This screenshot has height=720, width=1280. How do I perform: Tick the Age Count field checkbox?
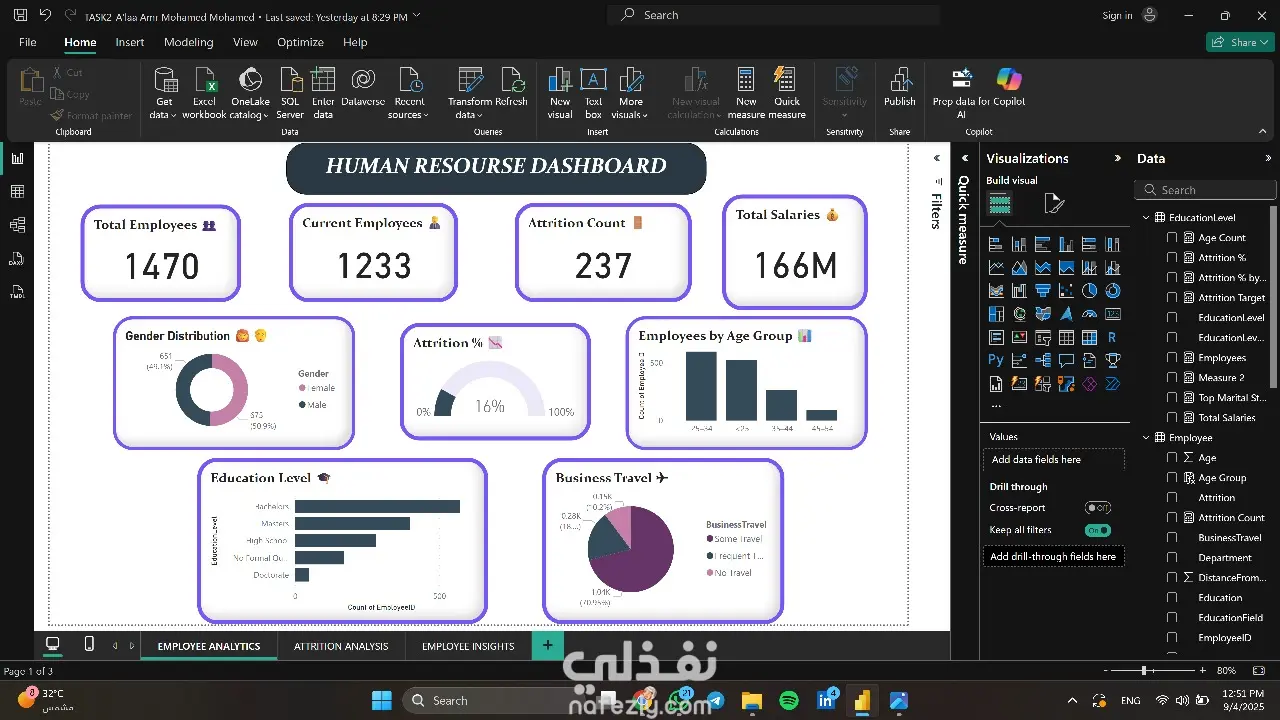pos(1172,238)
